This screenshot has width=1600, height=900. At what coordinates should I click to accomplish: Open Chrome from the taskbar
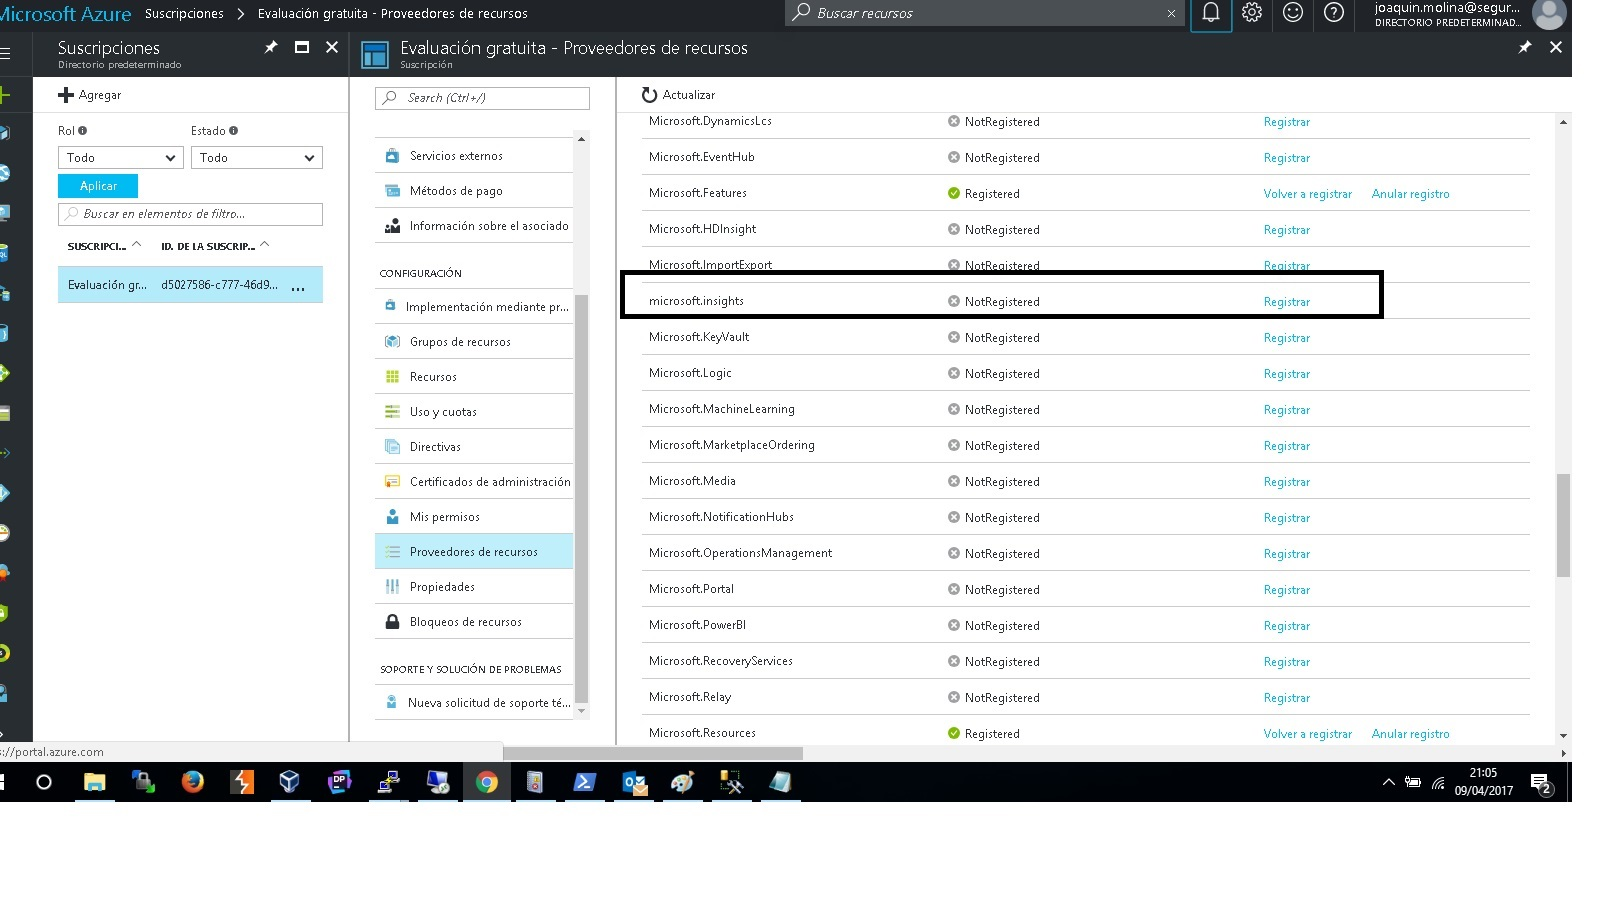487,782
